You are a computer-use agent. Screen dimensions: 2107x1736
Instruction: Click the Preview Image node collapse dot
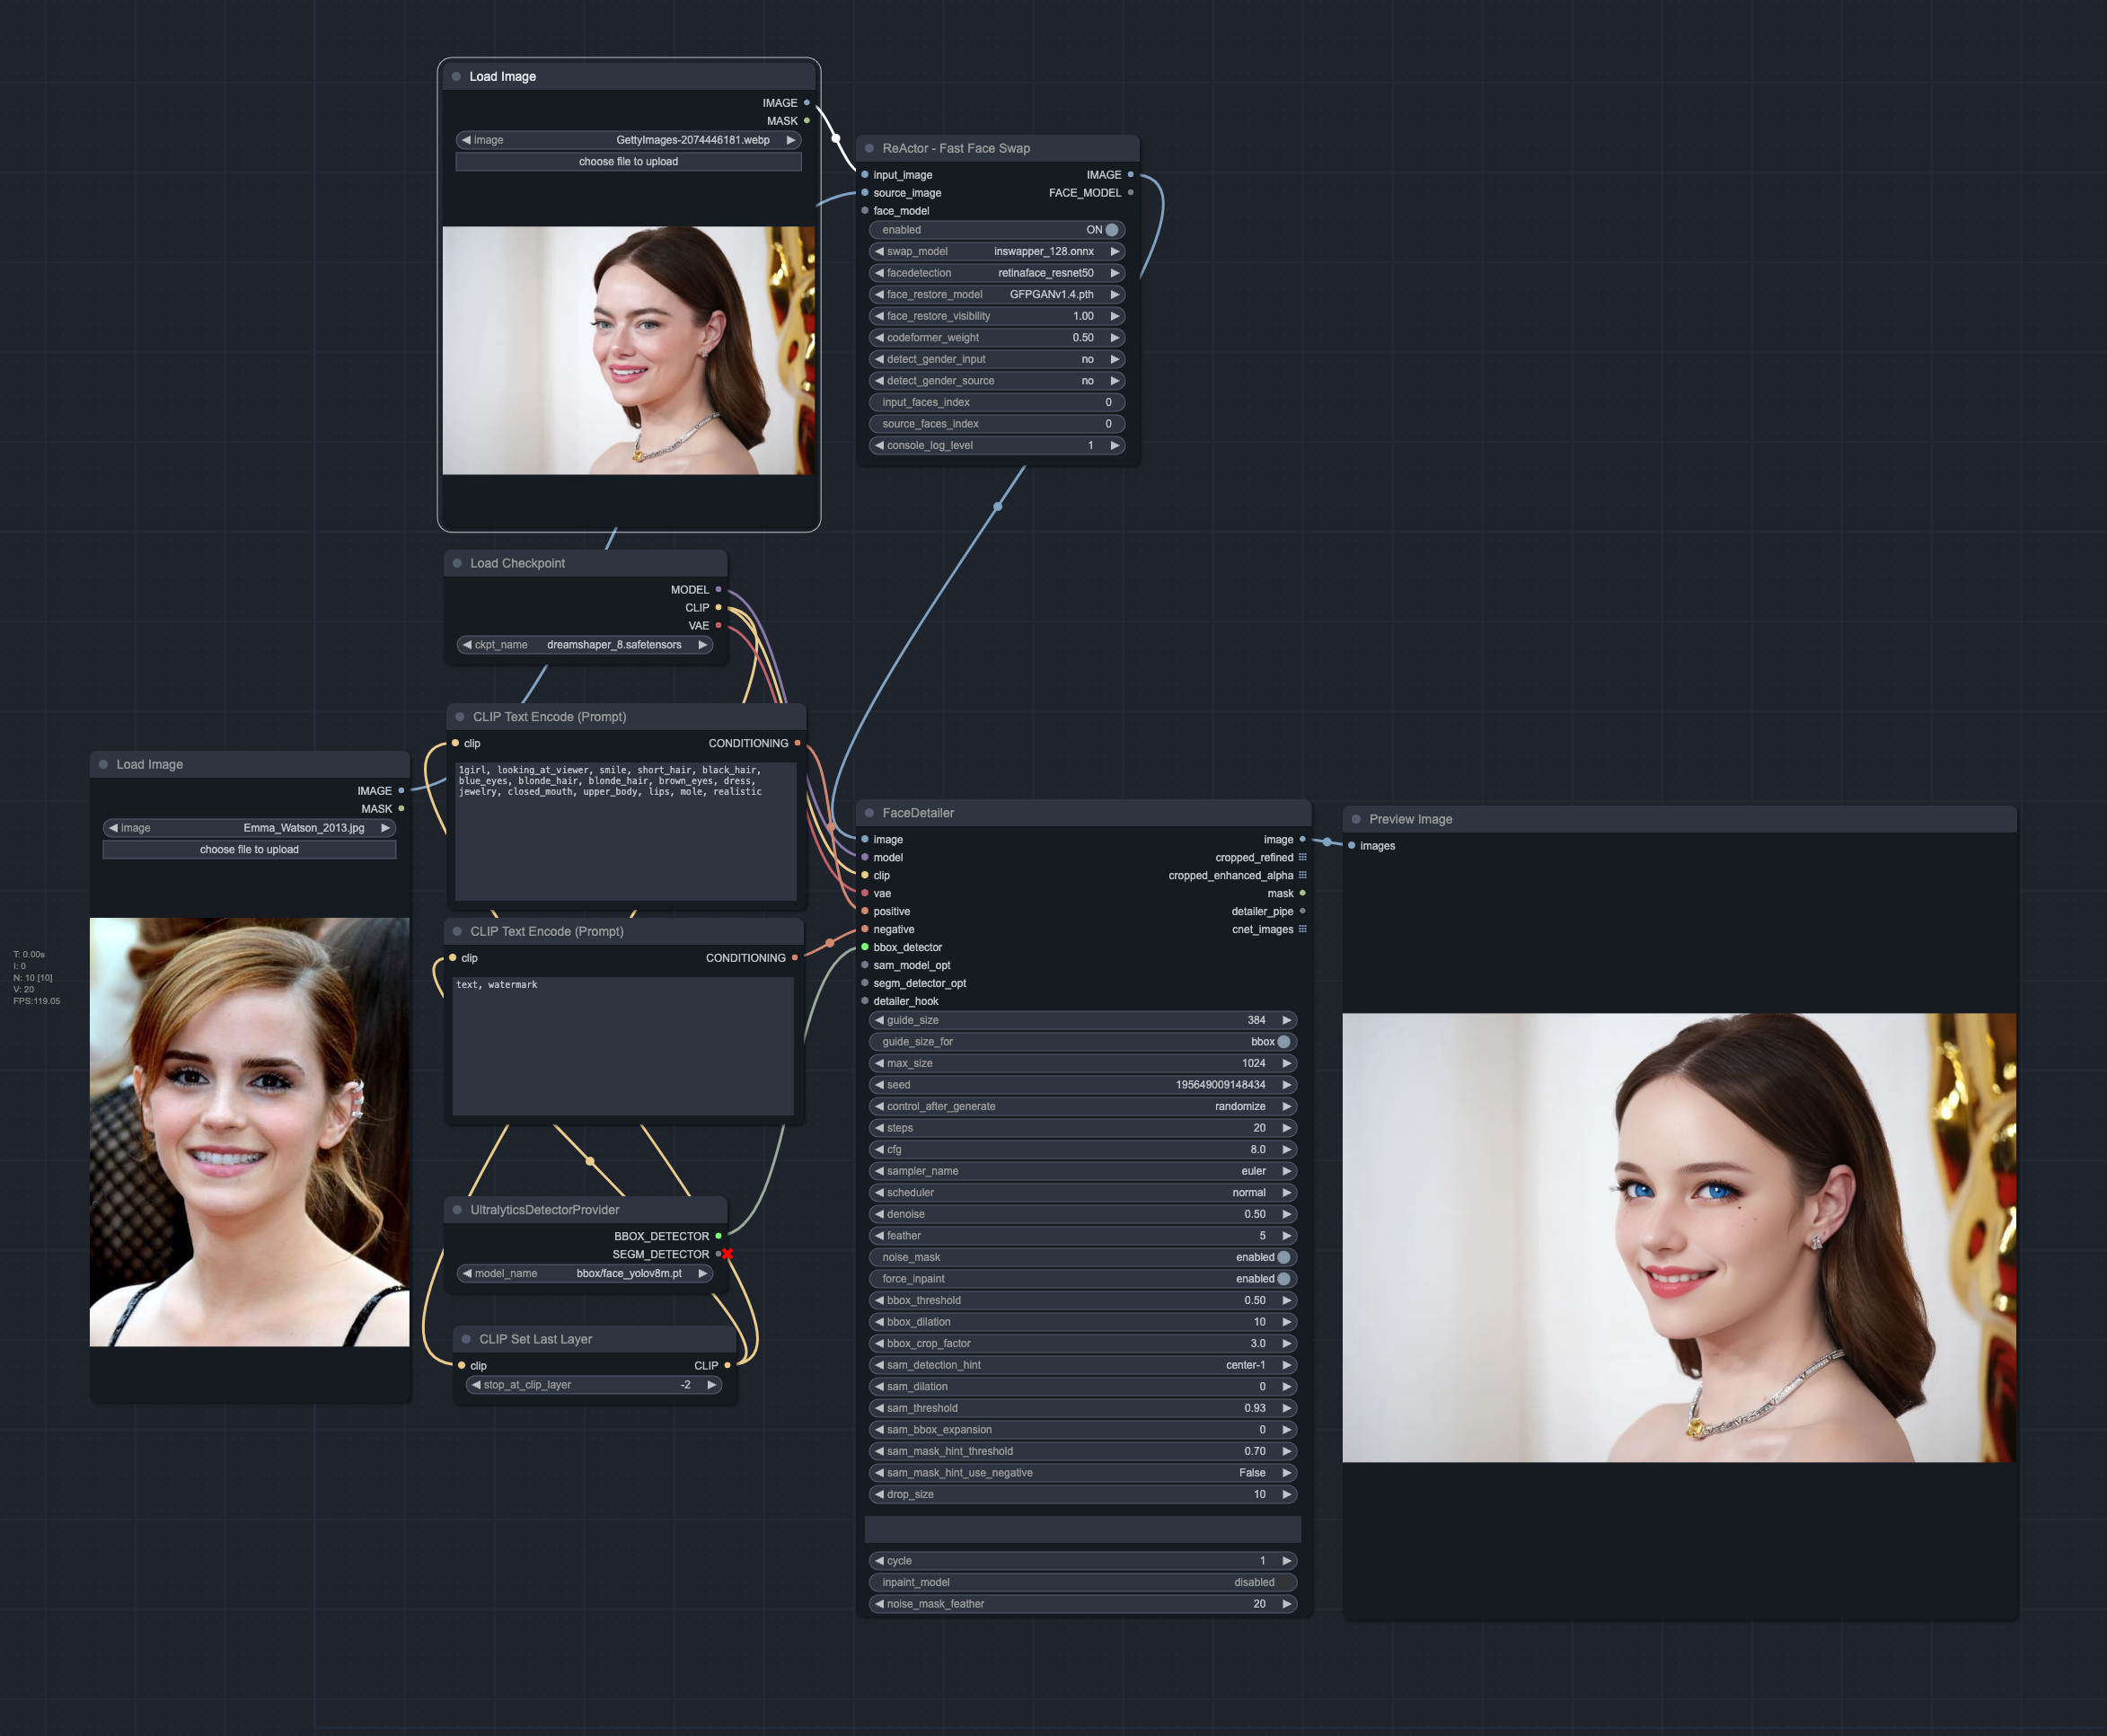pyautogui.click(x=1356, y=819)
